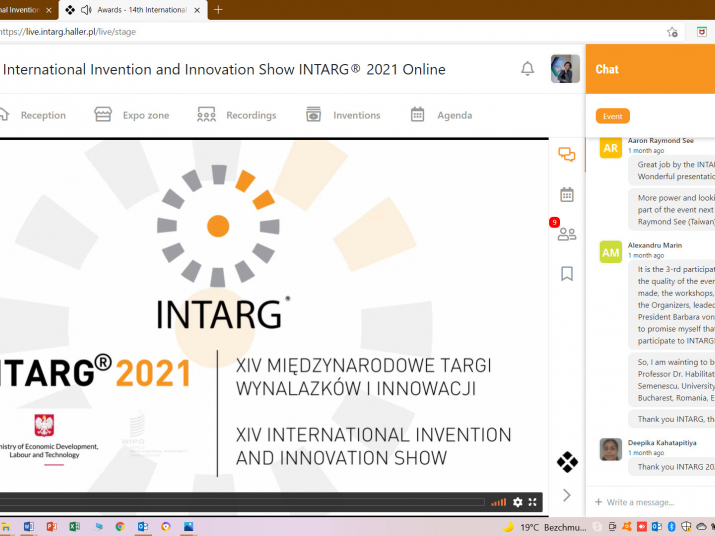This screenshot has width=715, height=536.
Task: Open the calendar schedule icon in sidebar
Action: [x=567, y=194]
